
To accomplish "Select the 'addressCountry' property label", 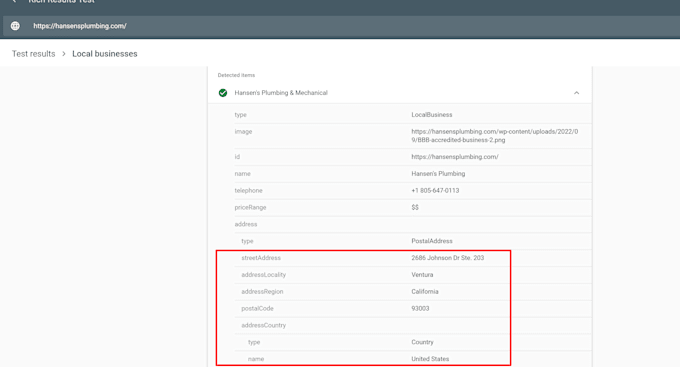I will (x=263, y=325).
